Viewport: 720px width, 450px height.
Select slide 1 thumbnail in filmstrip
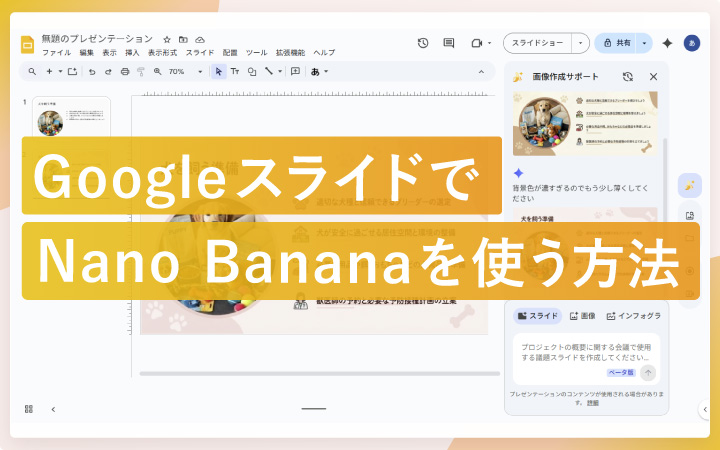(71, 117)
